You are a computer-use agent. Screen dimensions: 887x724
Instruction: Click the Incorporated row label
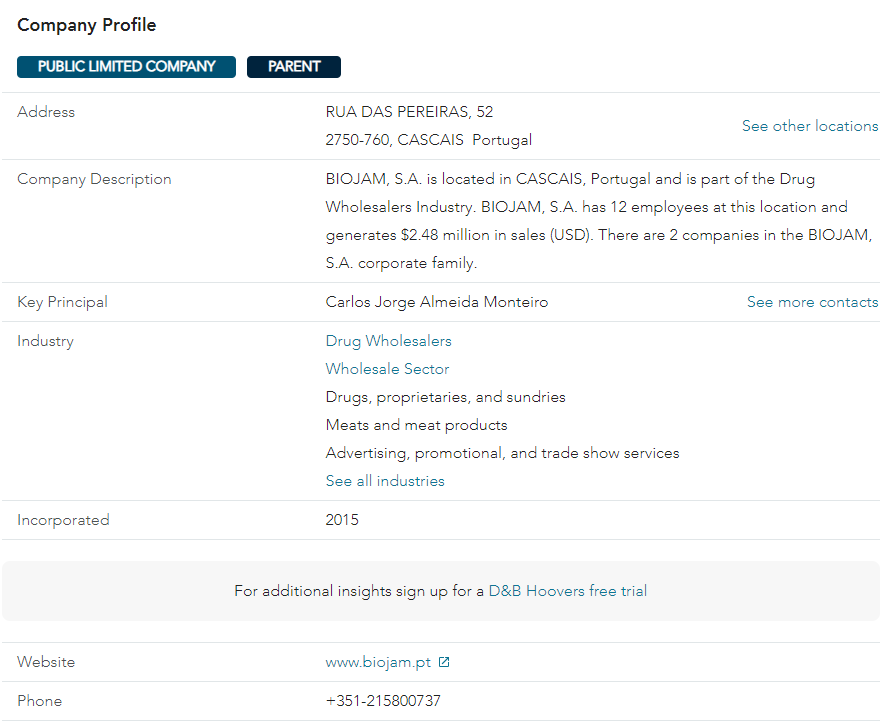tap(63, 520)
